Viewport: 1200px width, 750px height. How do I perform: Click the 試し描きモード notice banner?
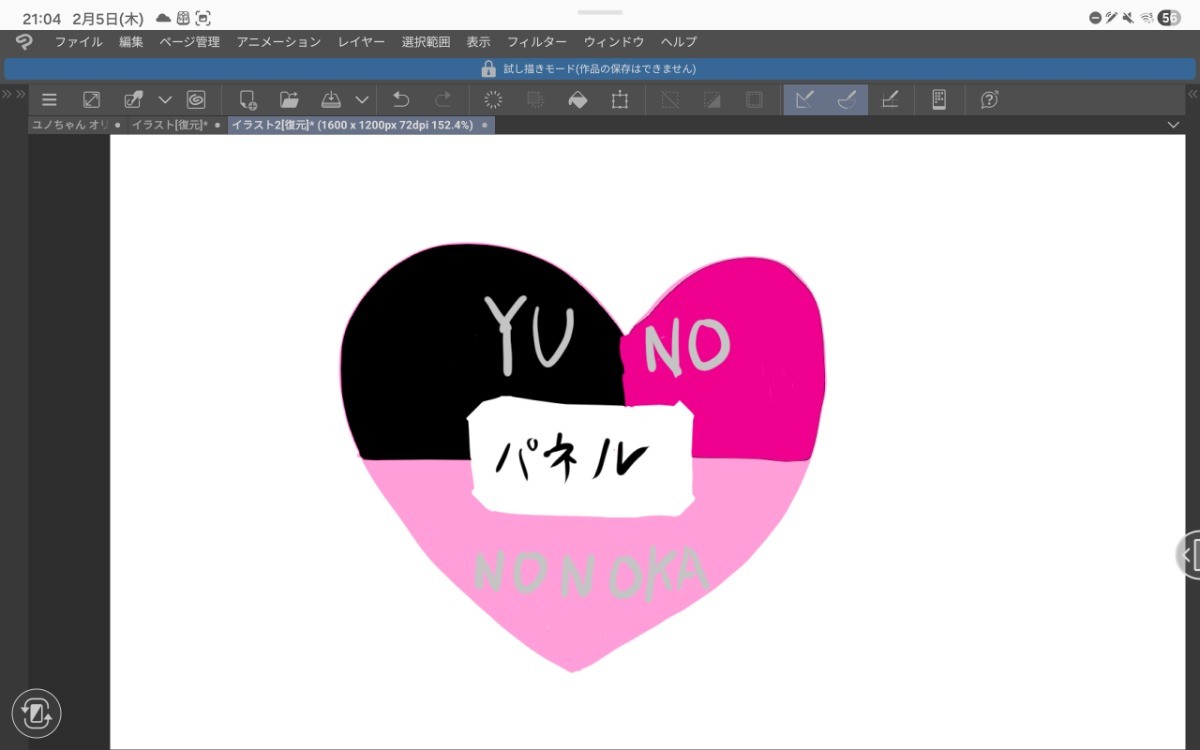tap(600, 69)
